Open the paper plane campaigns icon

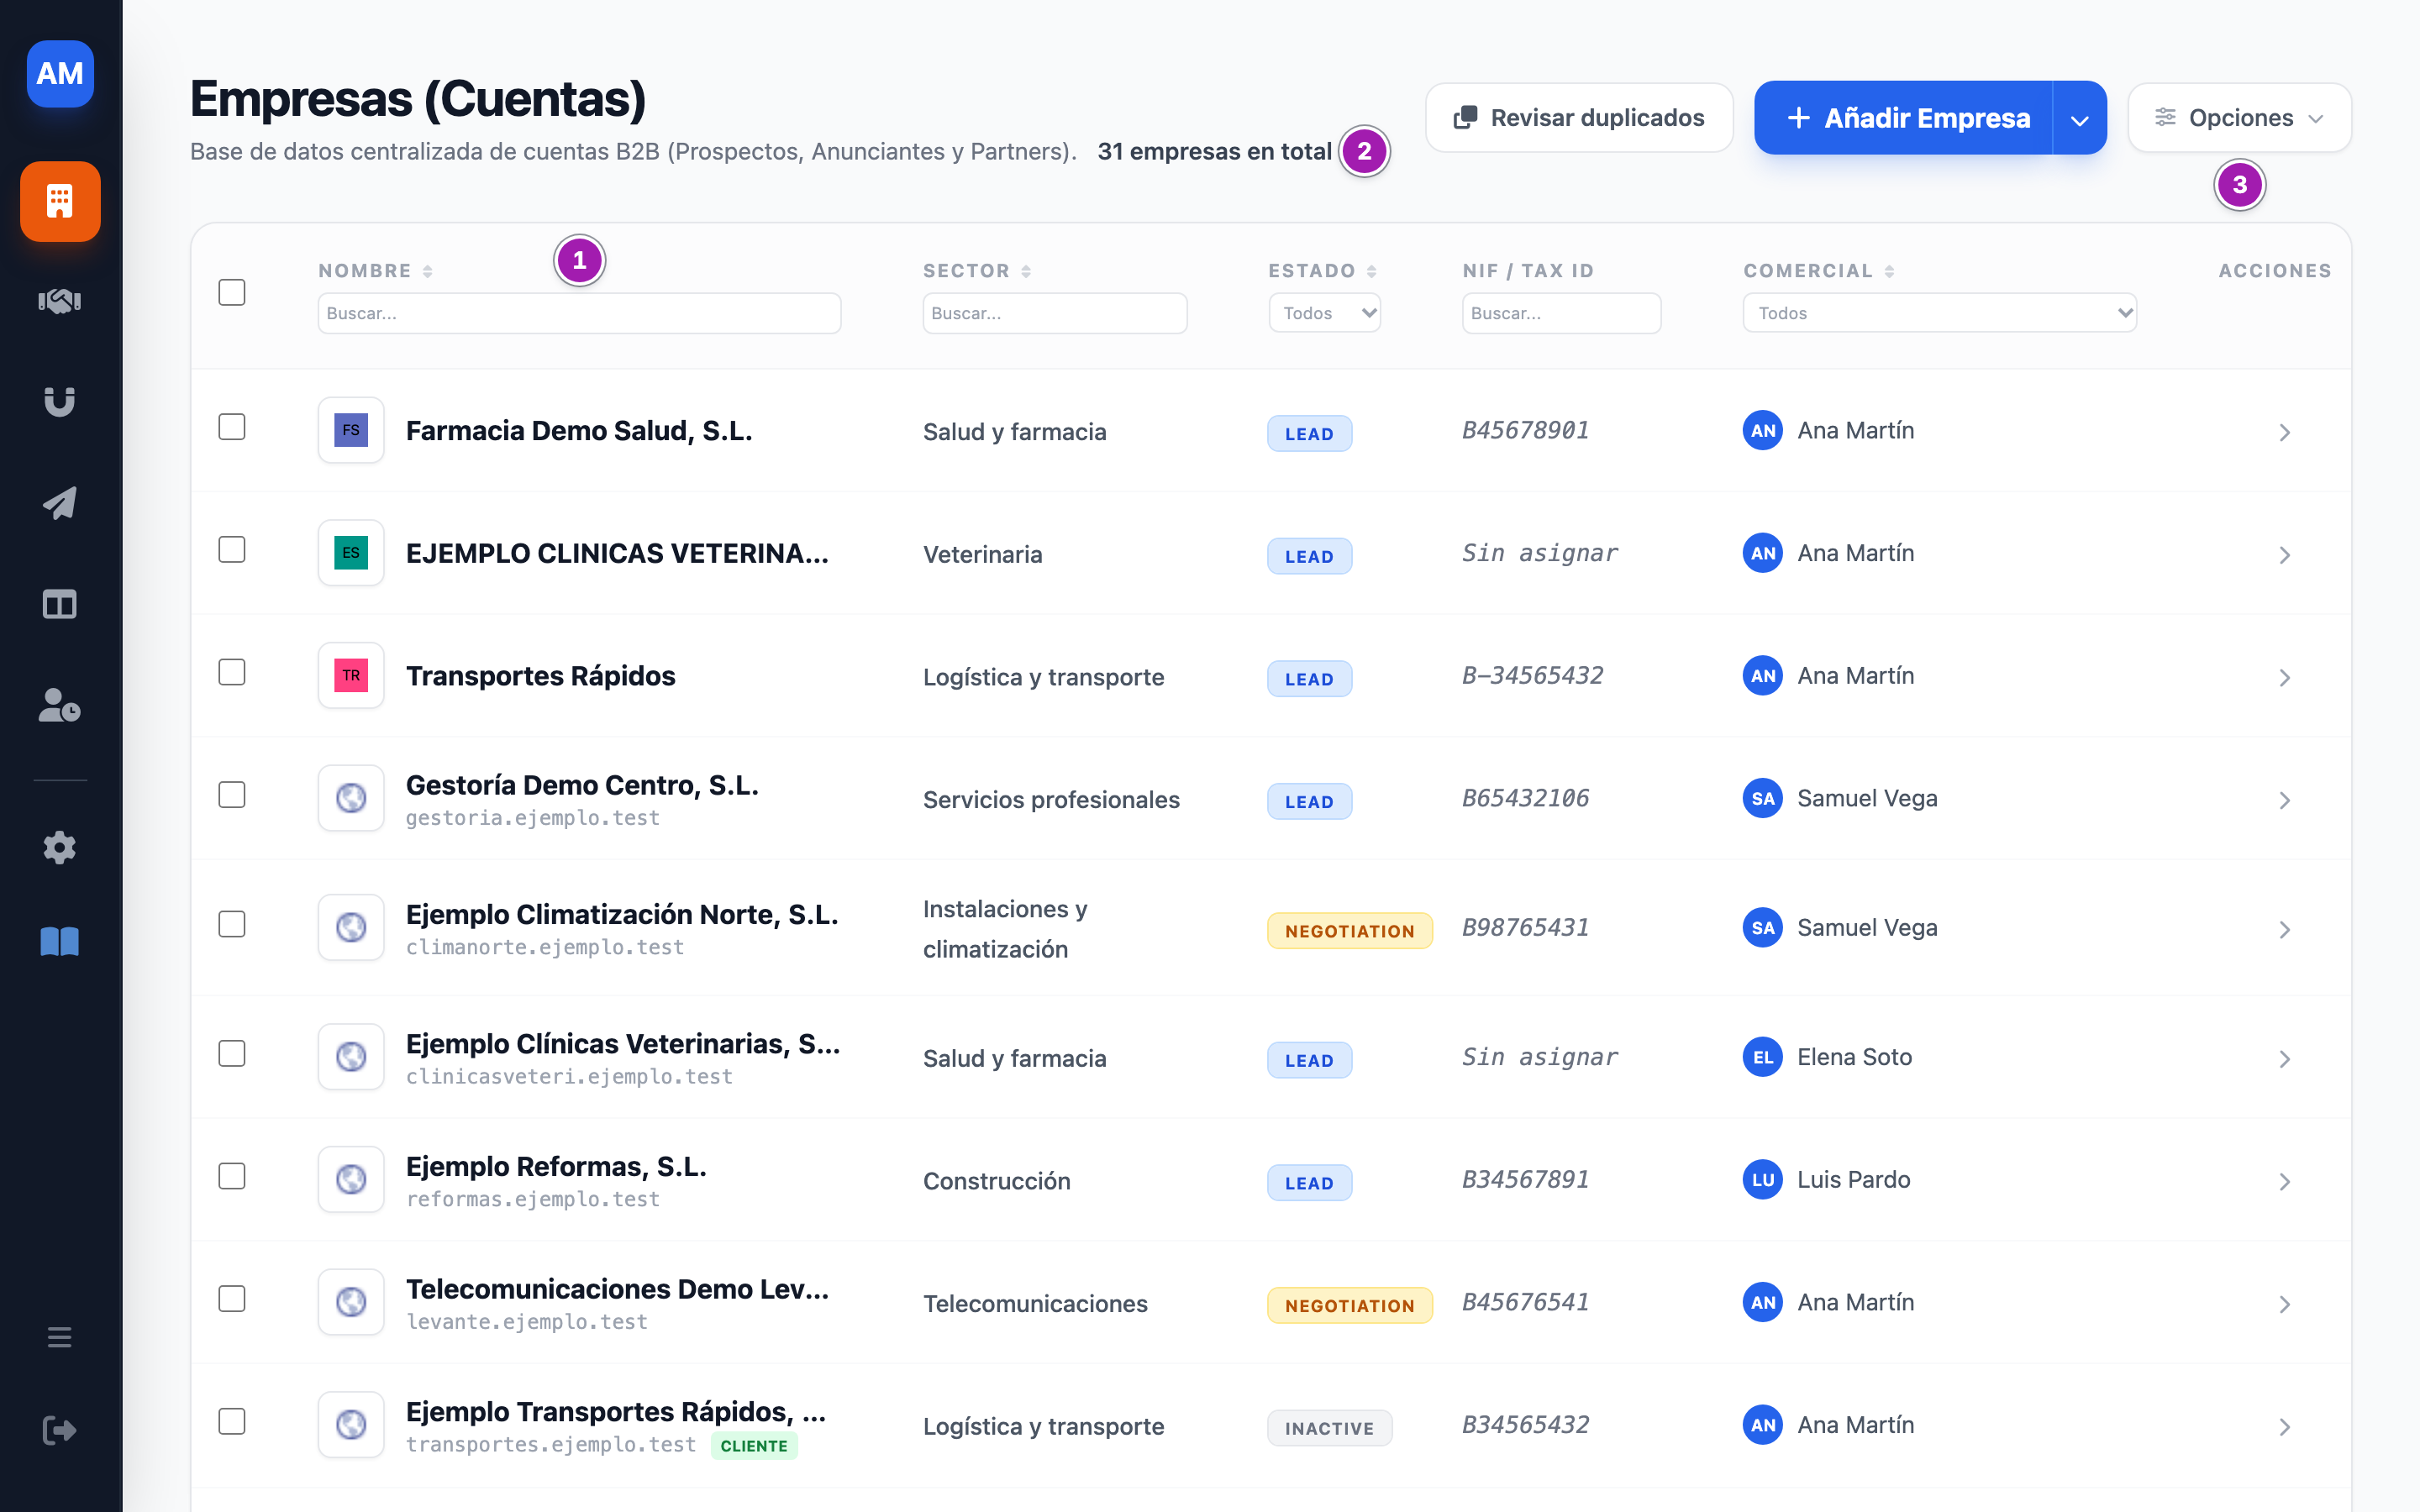60,503
